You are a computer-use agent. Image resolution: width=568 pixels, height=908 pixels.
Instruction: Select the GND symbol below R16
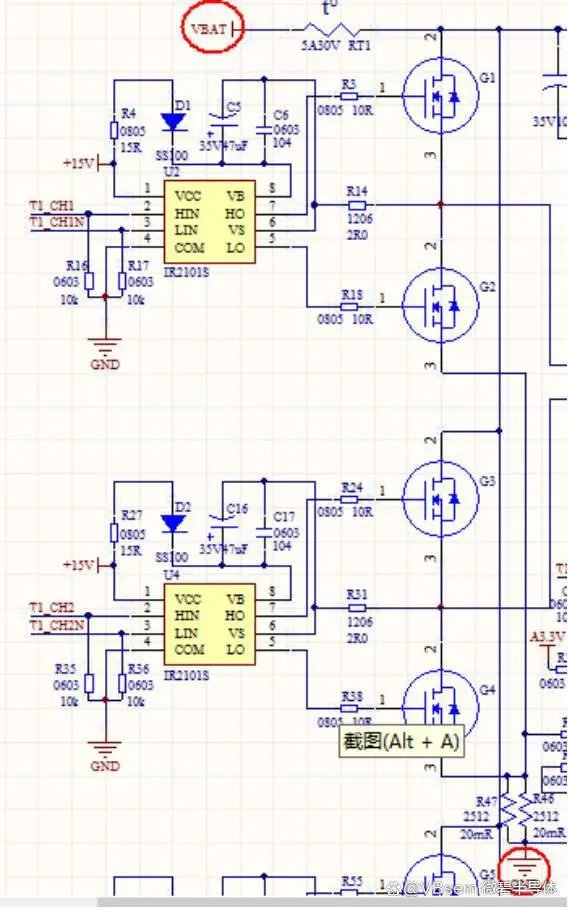[x=105, y=347]
